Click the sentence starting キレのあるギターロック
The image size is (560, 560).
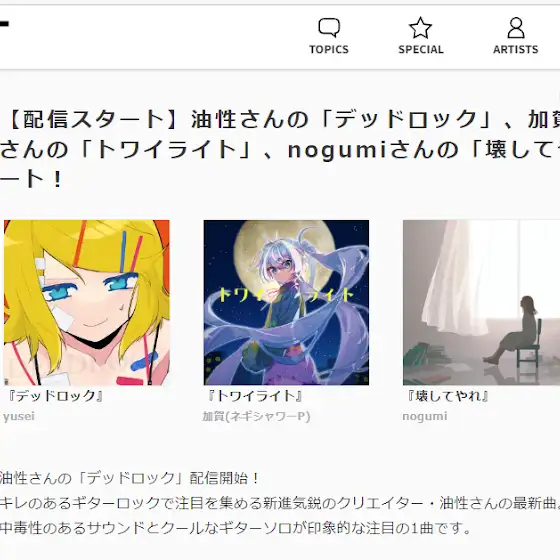pyautogui.click(x=280, y=503)
